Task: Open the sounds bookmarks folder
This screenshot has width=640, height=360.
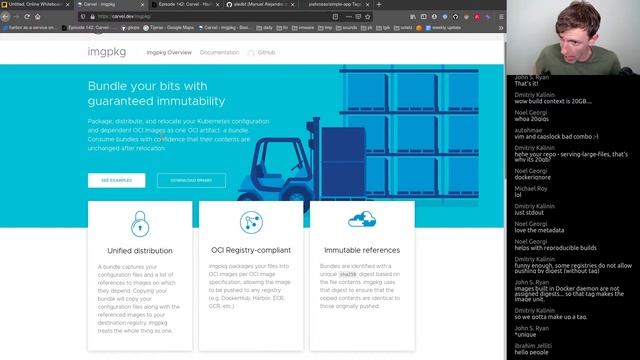Action: 347,28
